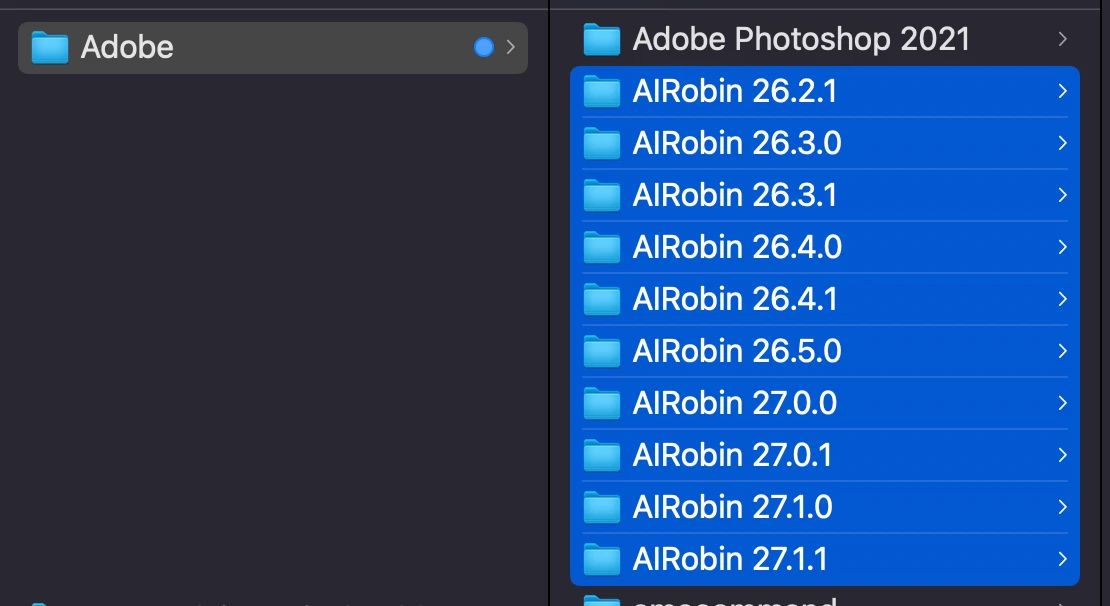Viewport: 1110px width, 606px height.
Task: Select the AIRobin 26.4.1 folder icon
Action: coord(602,299)
